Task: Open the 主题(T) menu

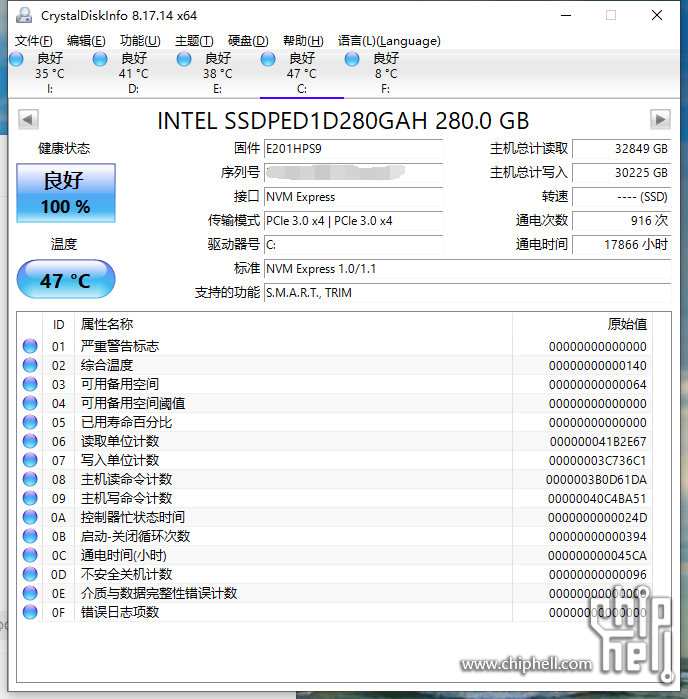Action: coord(194,41)
